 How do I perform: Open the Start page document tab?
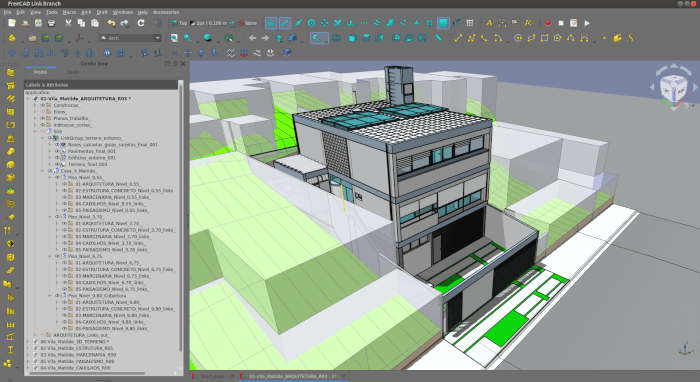pyautogui.click(x=212, y=376)
